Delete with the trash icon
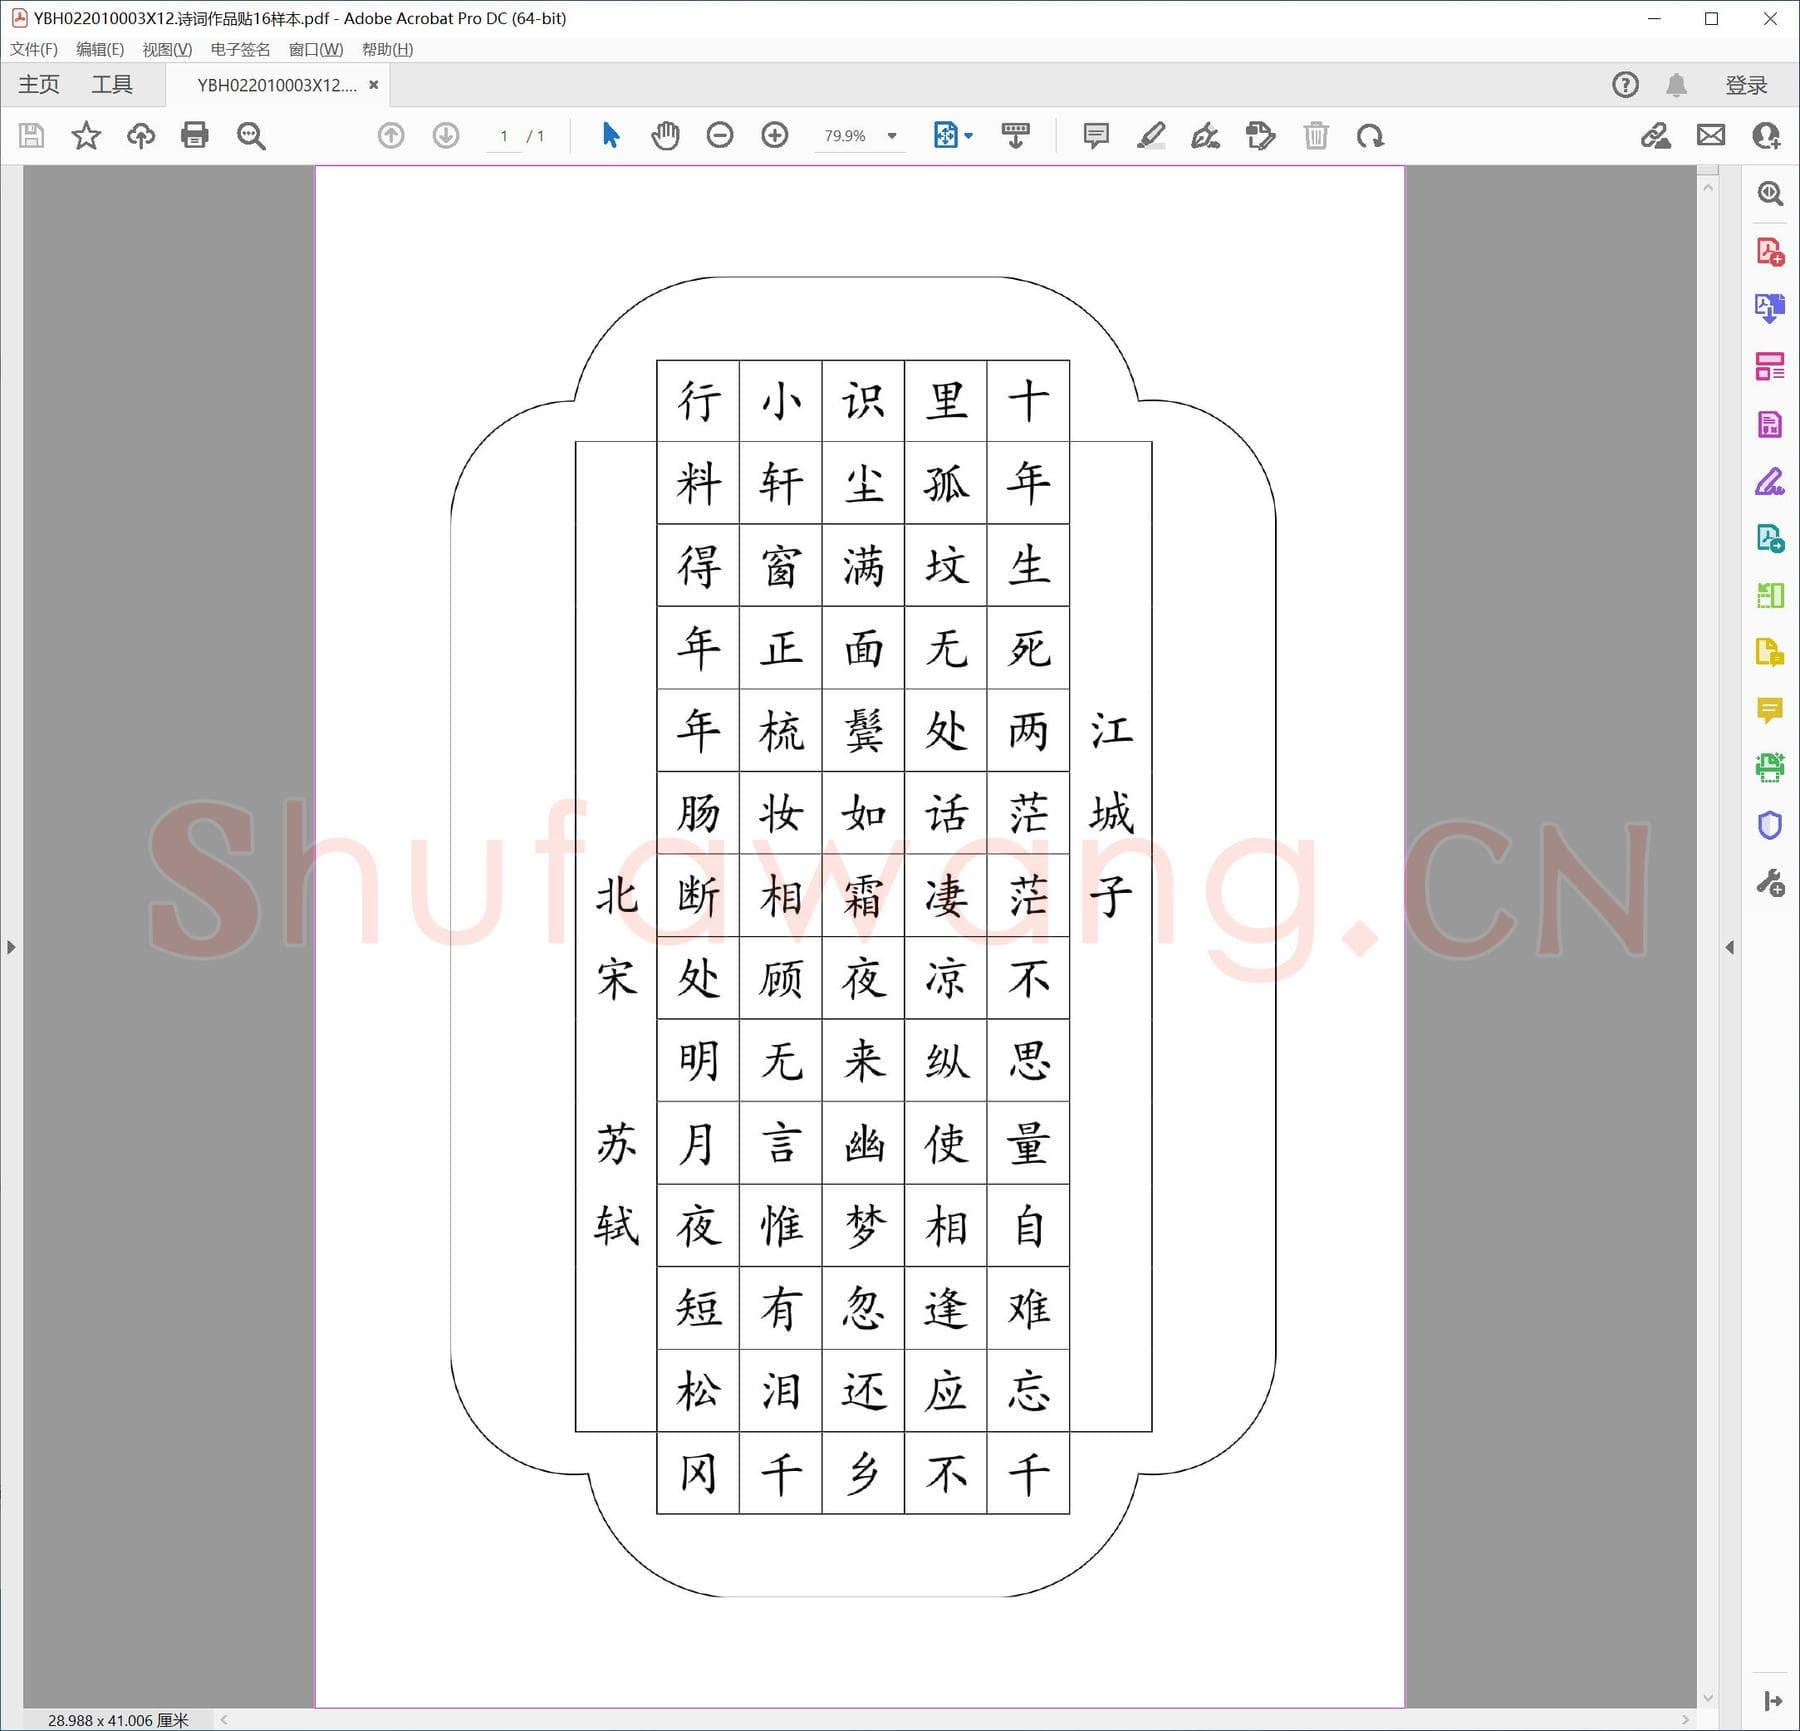The height and width of the screenshot is (1731, 1800). click(x=1316, y=135)
